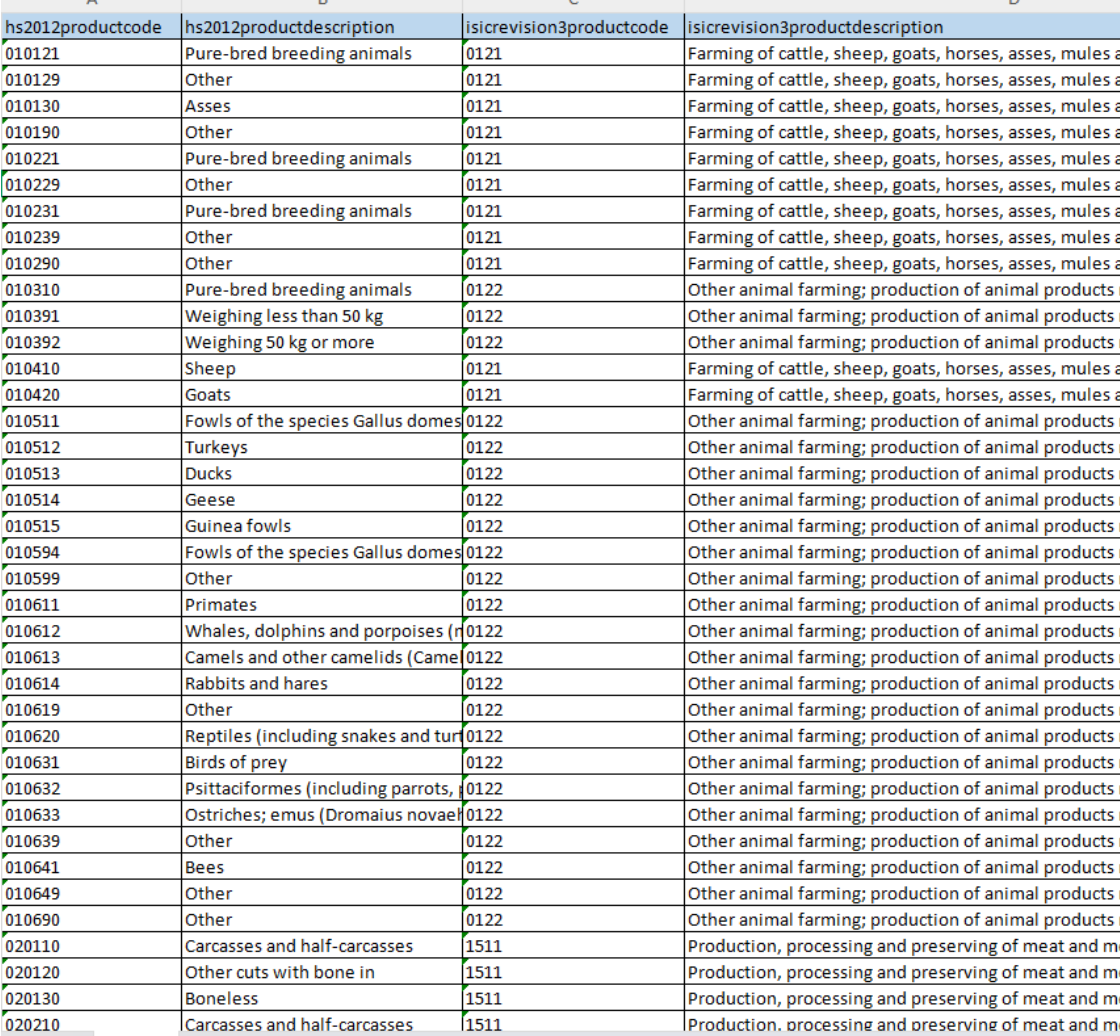
Task: Click cell with code 010190
Action: [91, 132]
